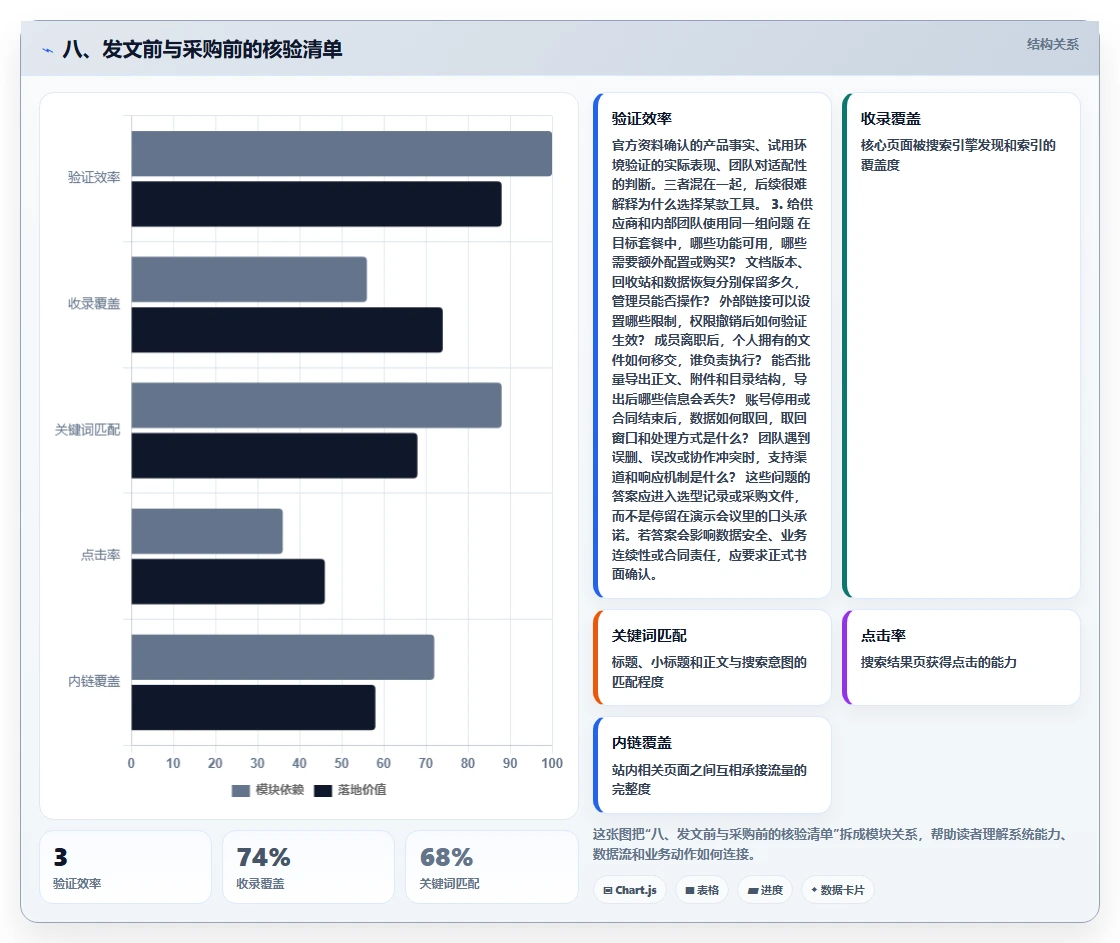The width and height of the screenshot is (1120, 943).
Task: Click the 内链覆盖 y-axis label
Action: click(x=94, y=682)
